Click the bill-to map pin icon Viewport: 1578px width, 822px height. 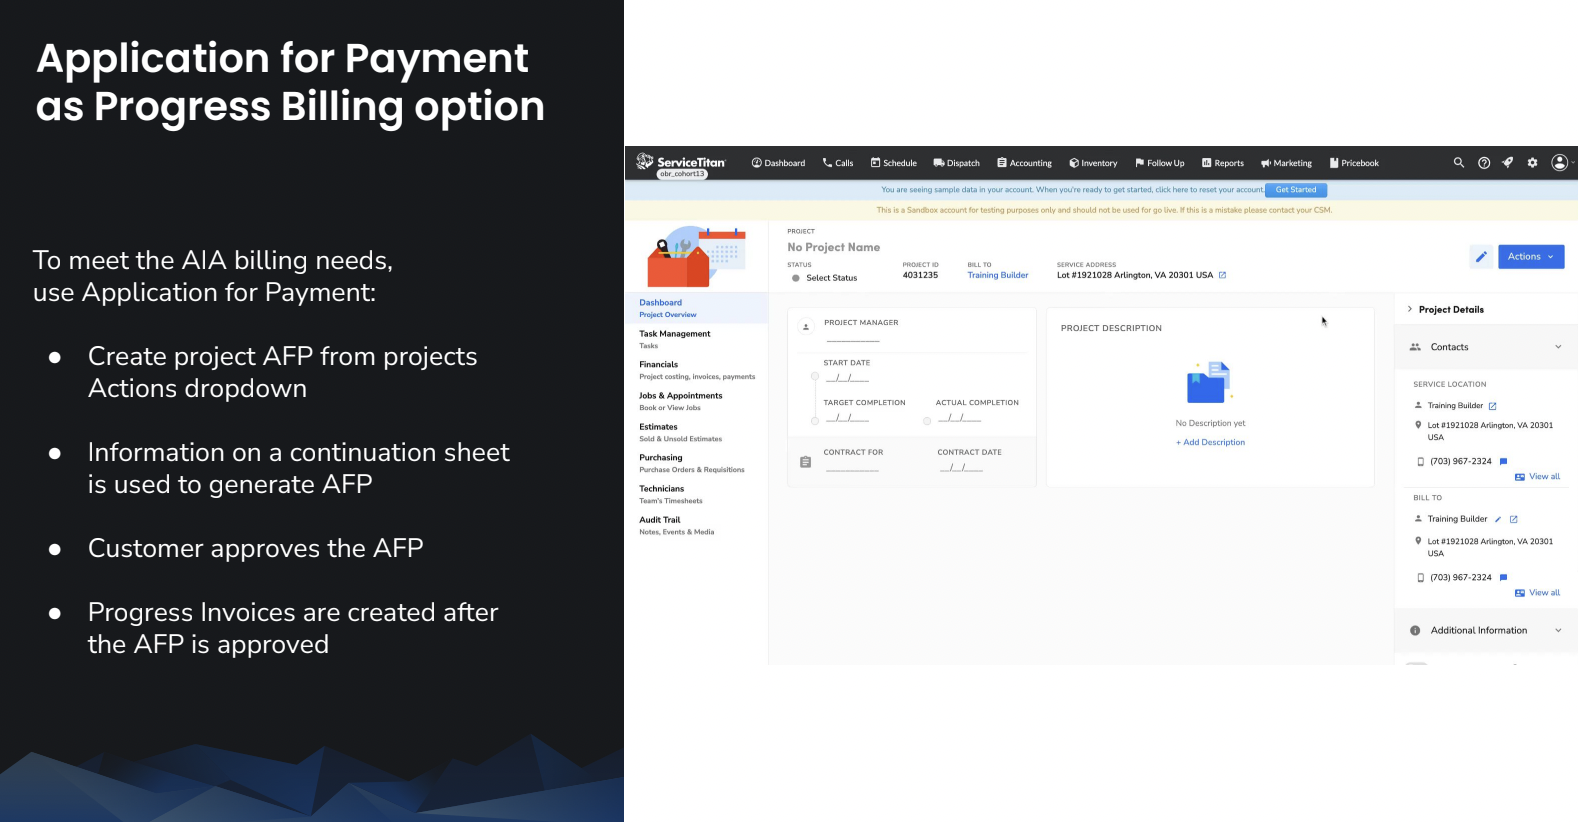pos(1418,541)
